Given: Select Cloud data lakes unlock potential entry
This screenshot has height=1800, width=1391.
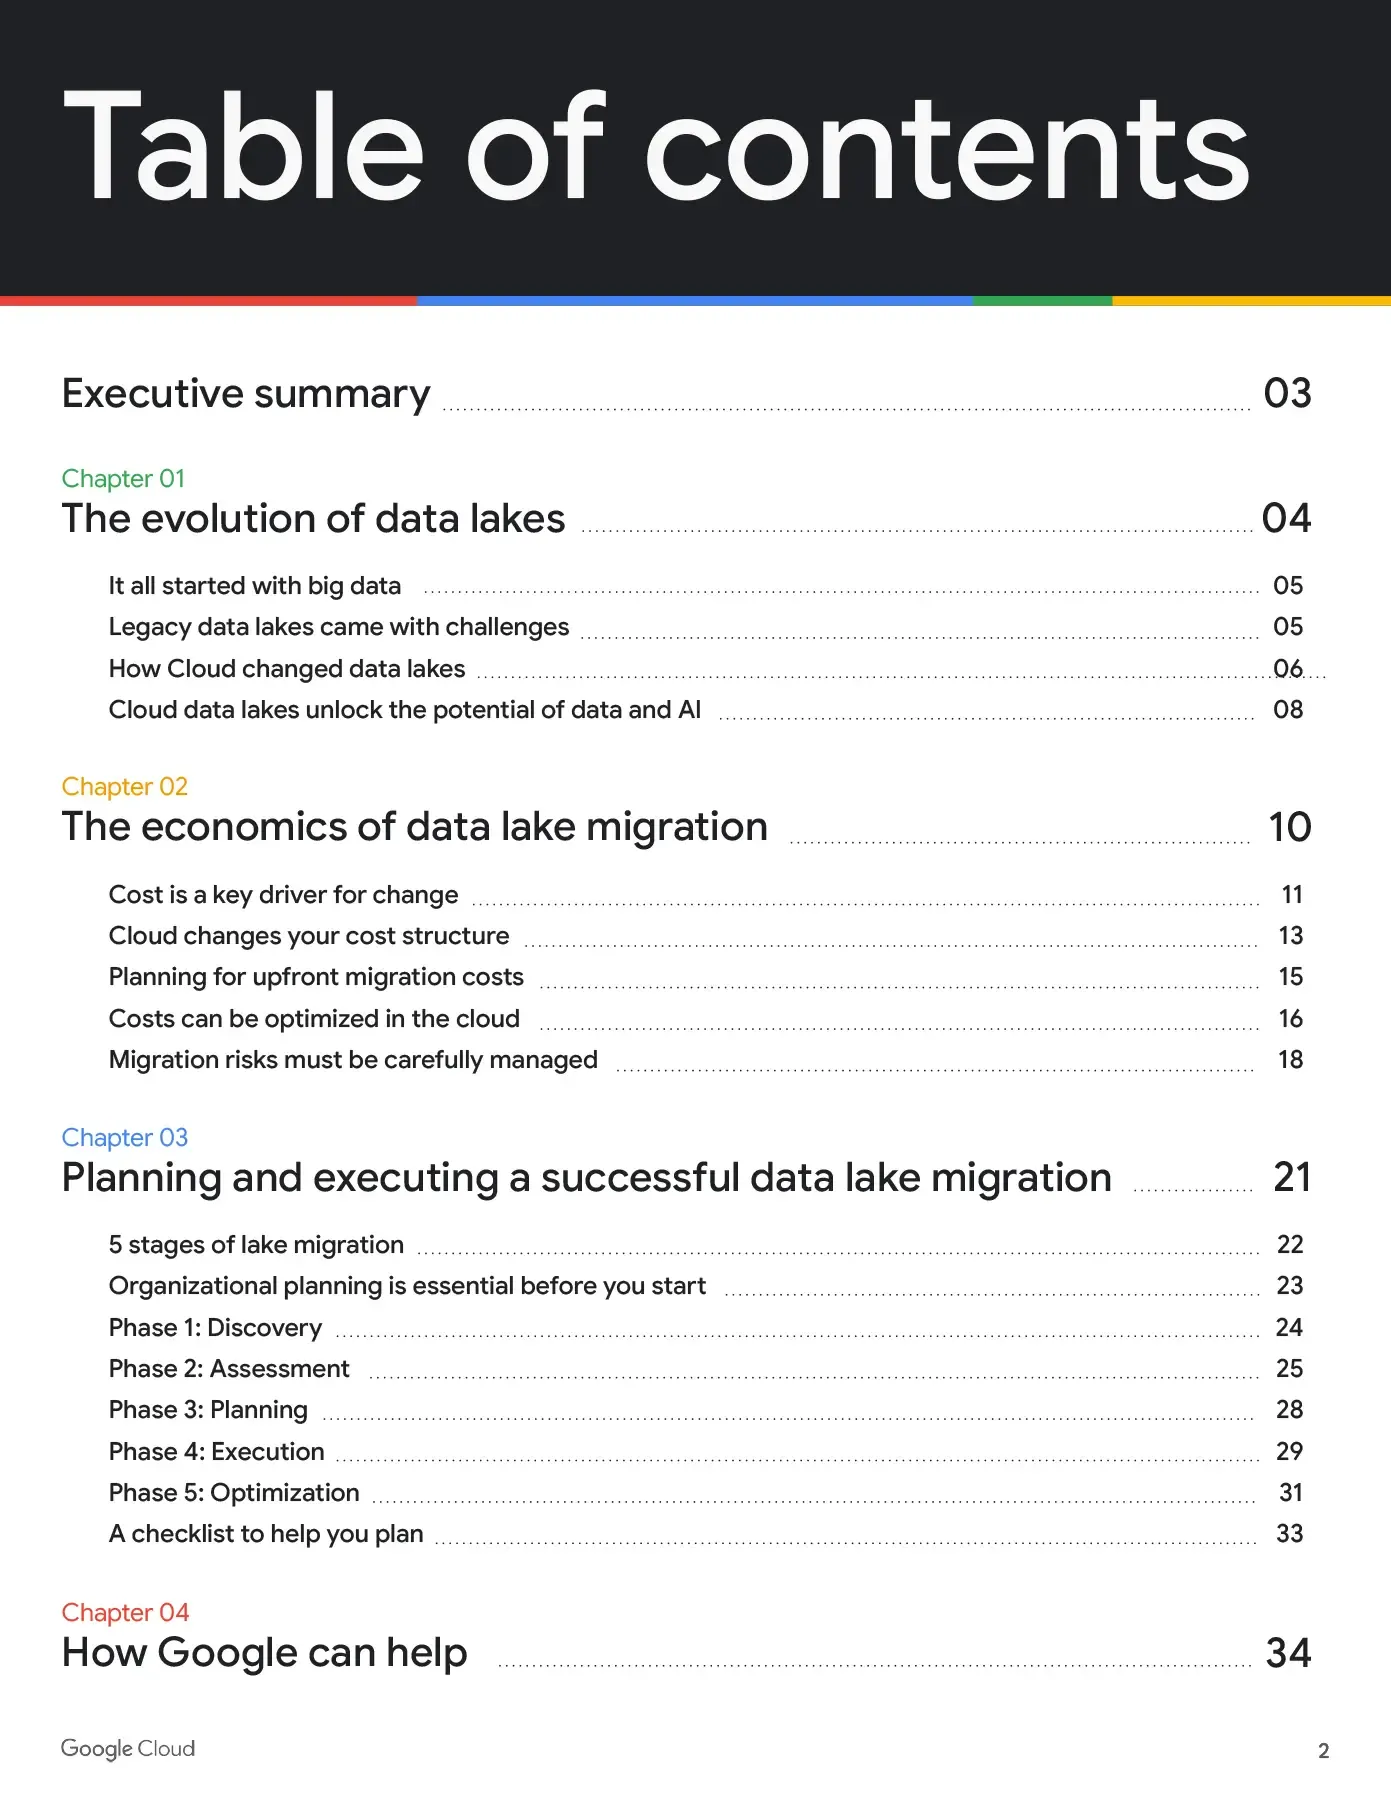Looking at the screenshot, I should (404, 710).
